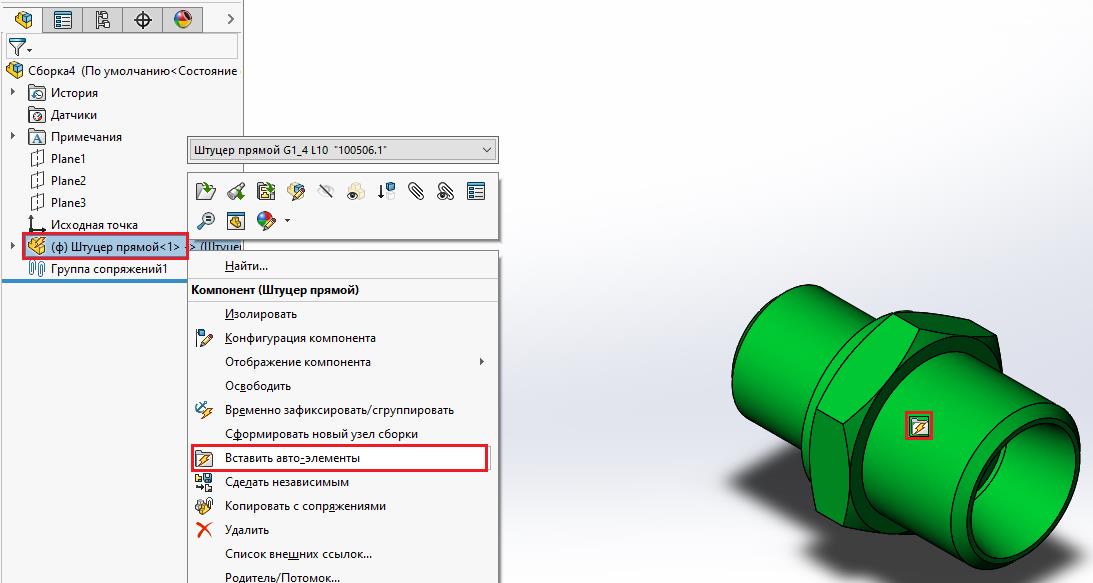This screenshot has width=1093, height=583.
Task: Click the Hide Components crossed-eye icon
Action: (326, 191)
